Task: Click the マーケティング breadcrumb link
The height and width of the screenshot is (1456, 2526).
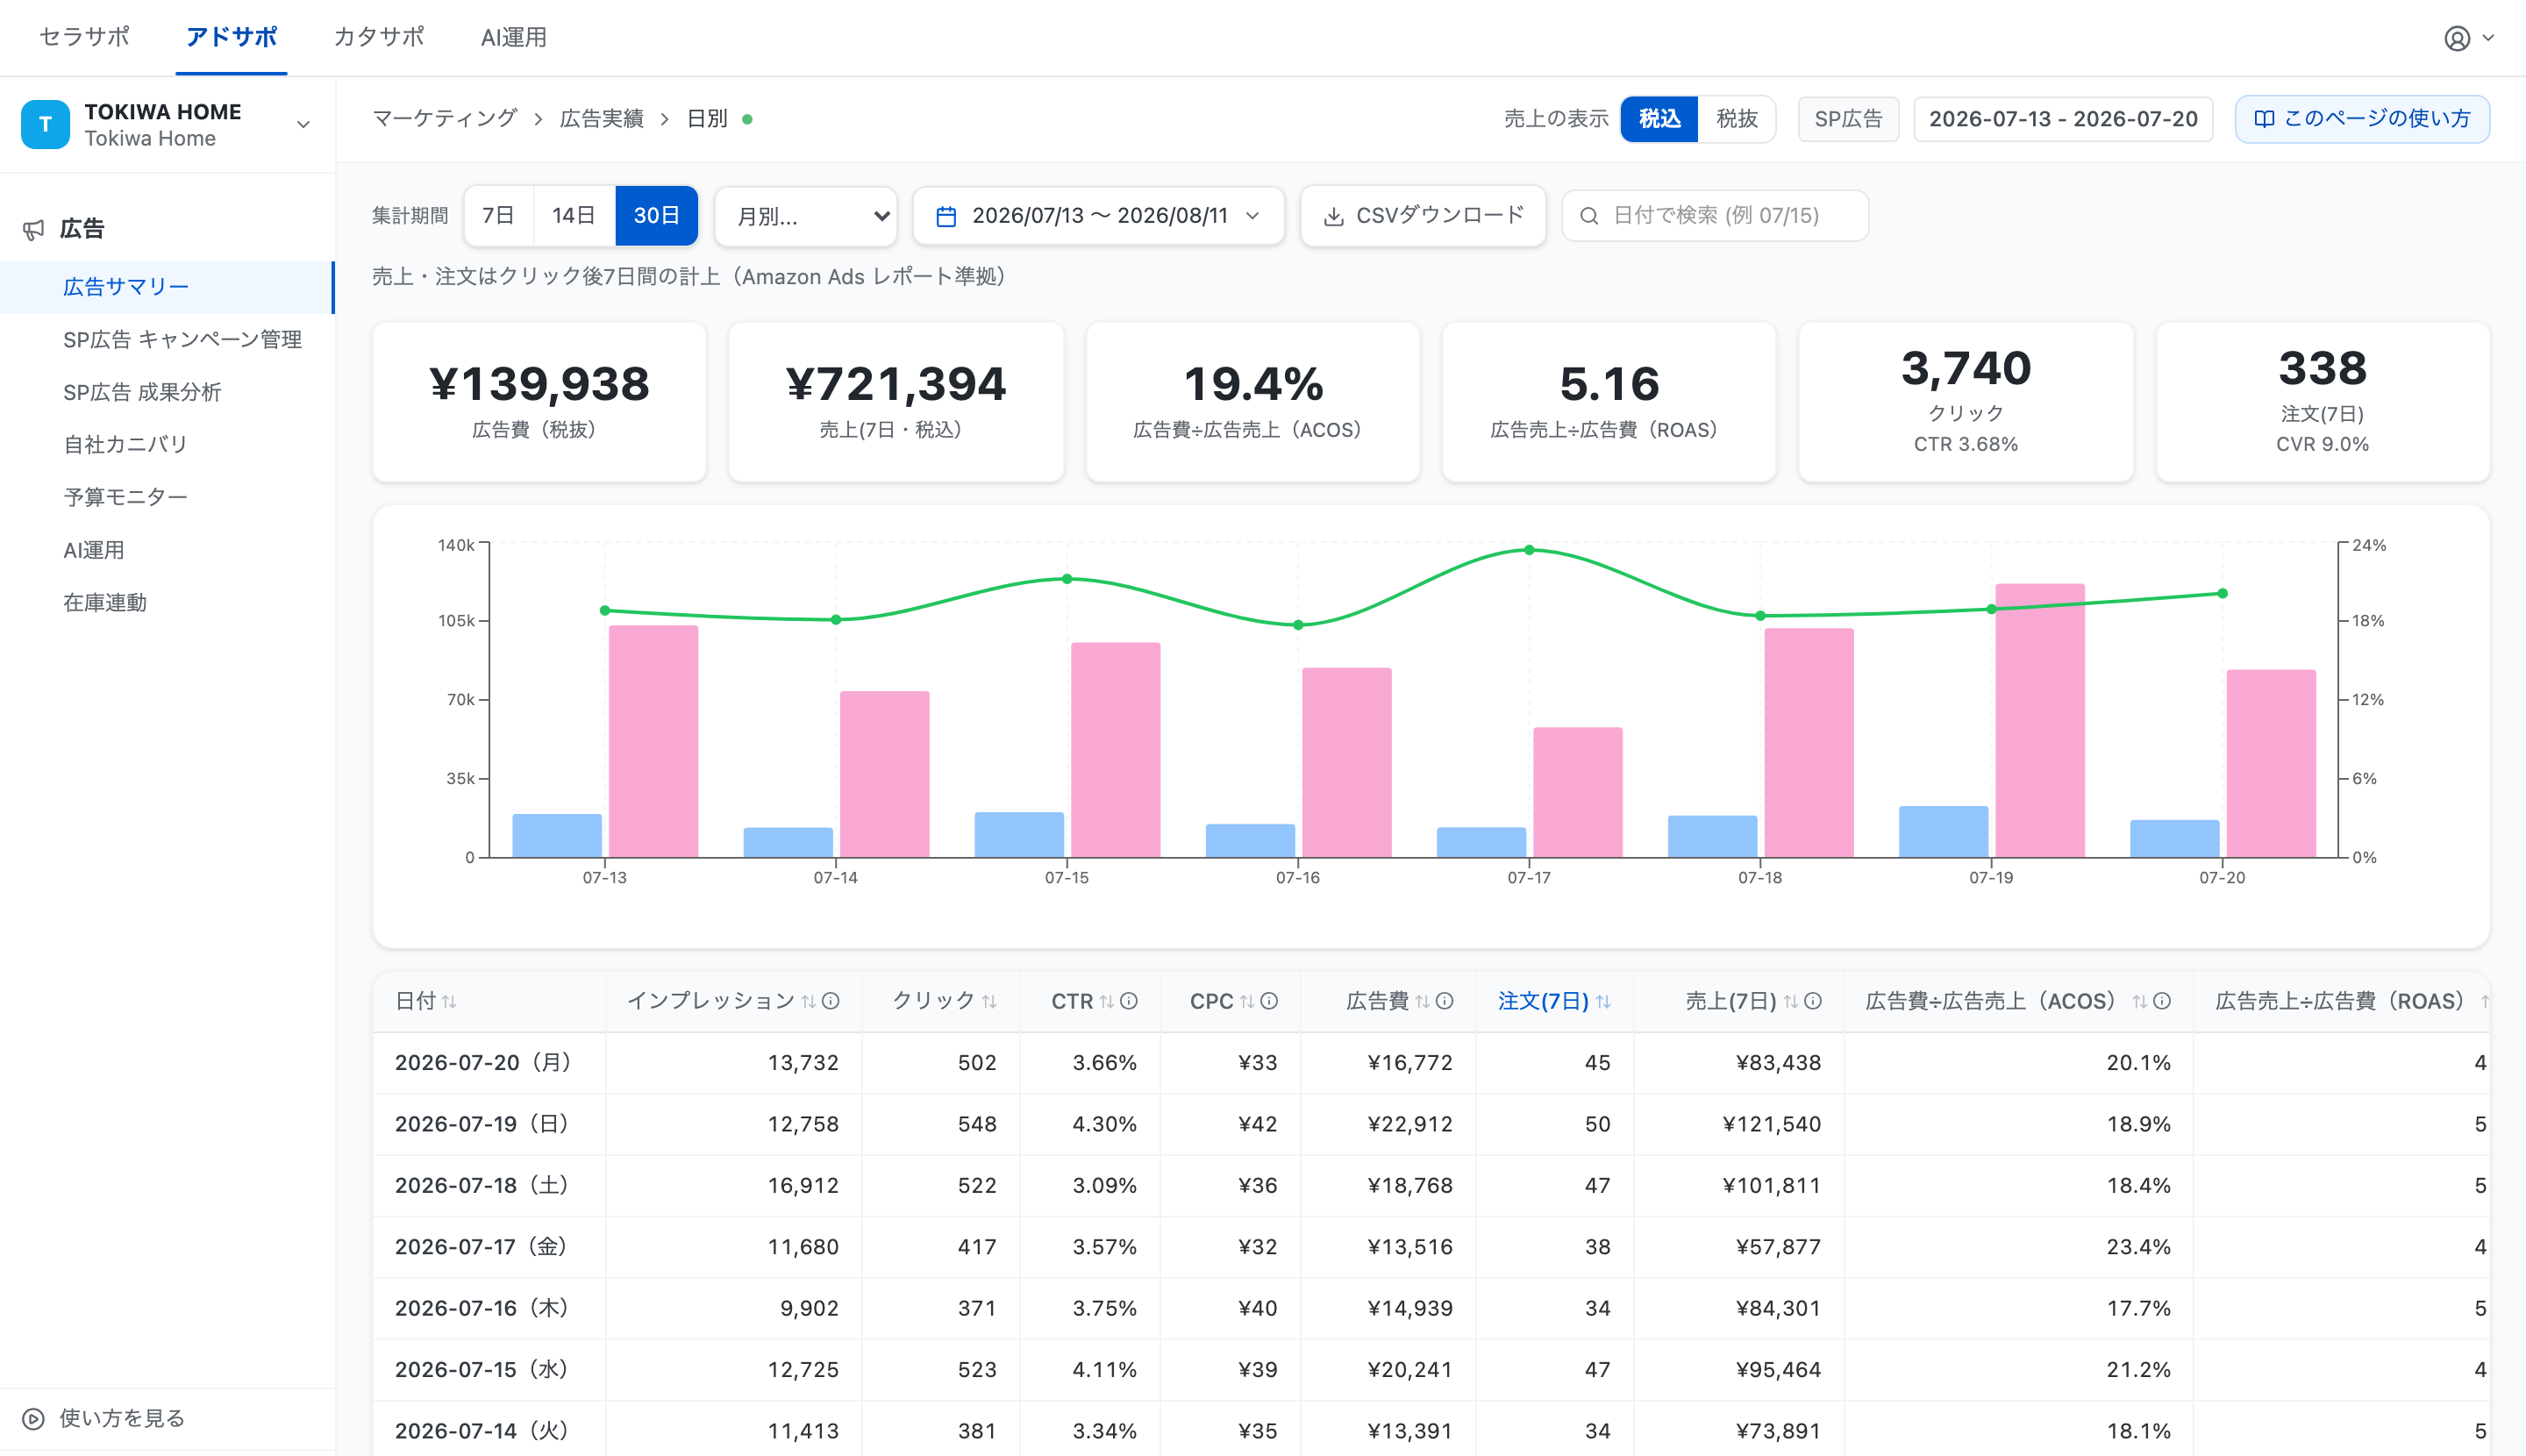Action: coord(444,119)
